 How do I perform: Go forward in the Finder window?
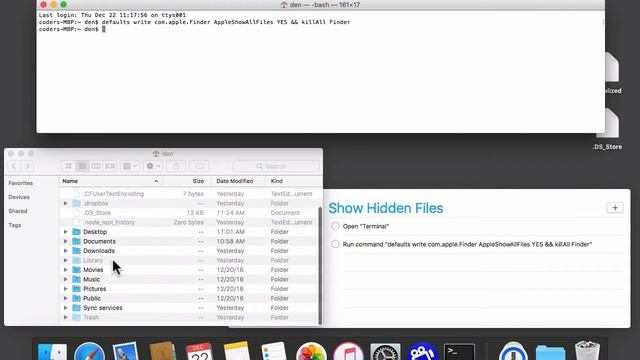[x=27, y=166]
